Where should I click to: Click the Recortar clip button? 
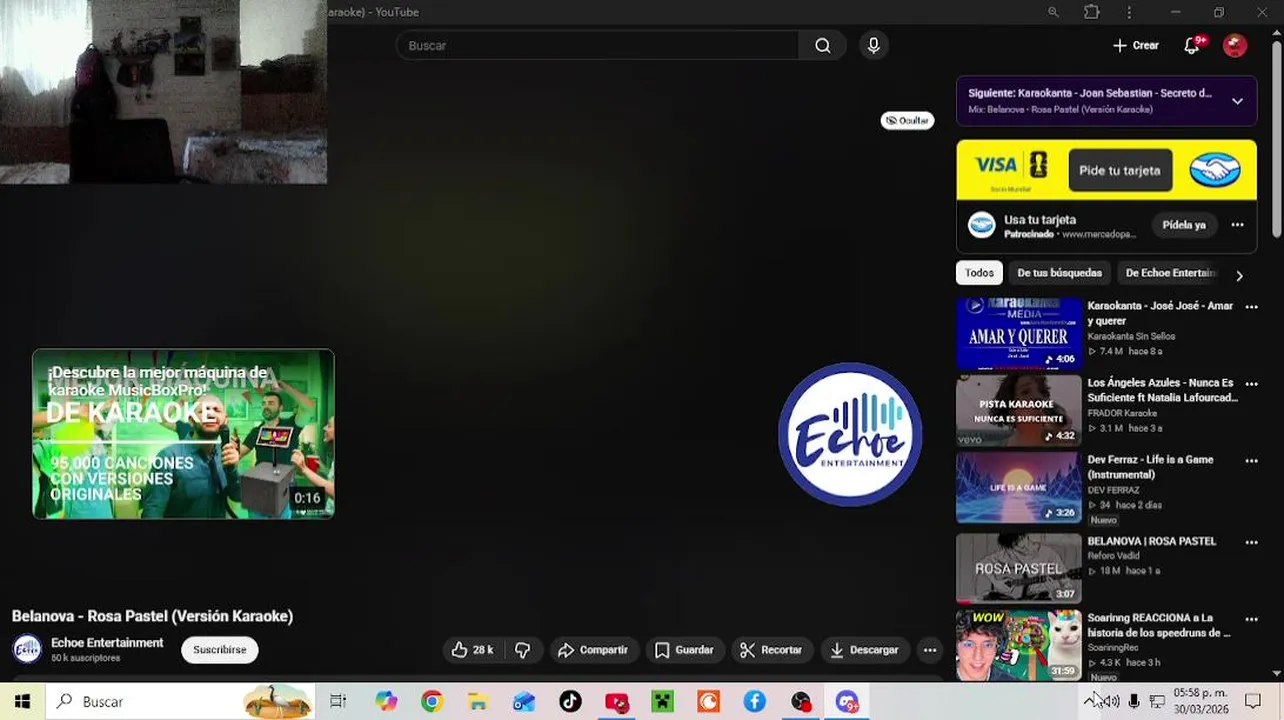pos(771,650)
